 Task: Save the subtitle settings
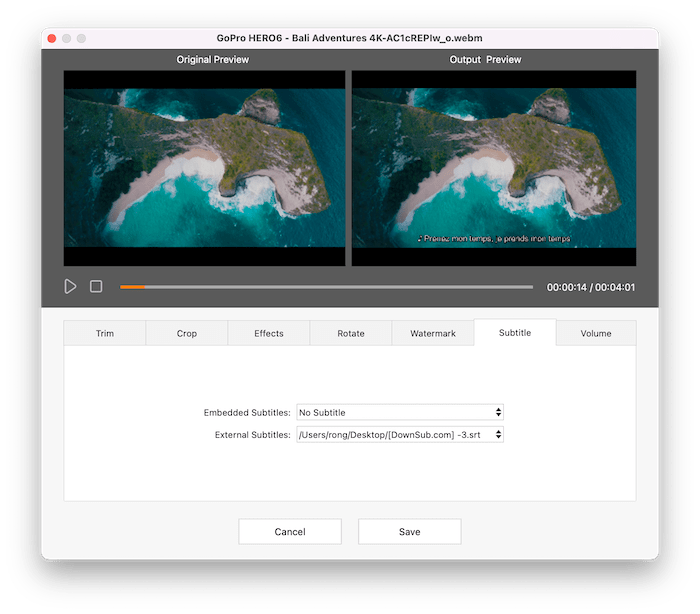pos(409,531)
